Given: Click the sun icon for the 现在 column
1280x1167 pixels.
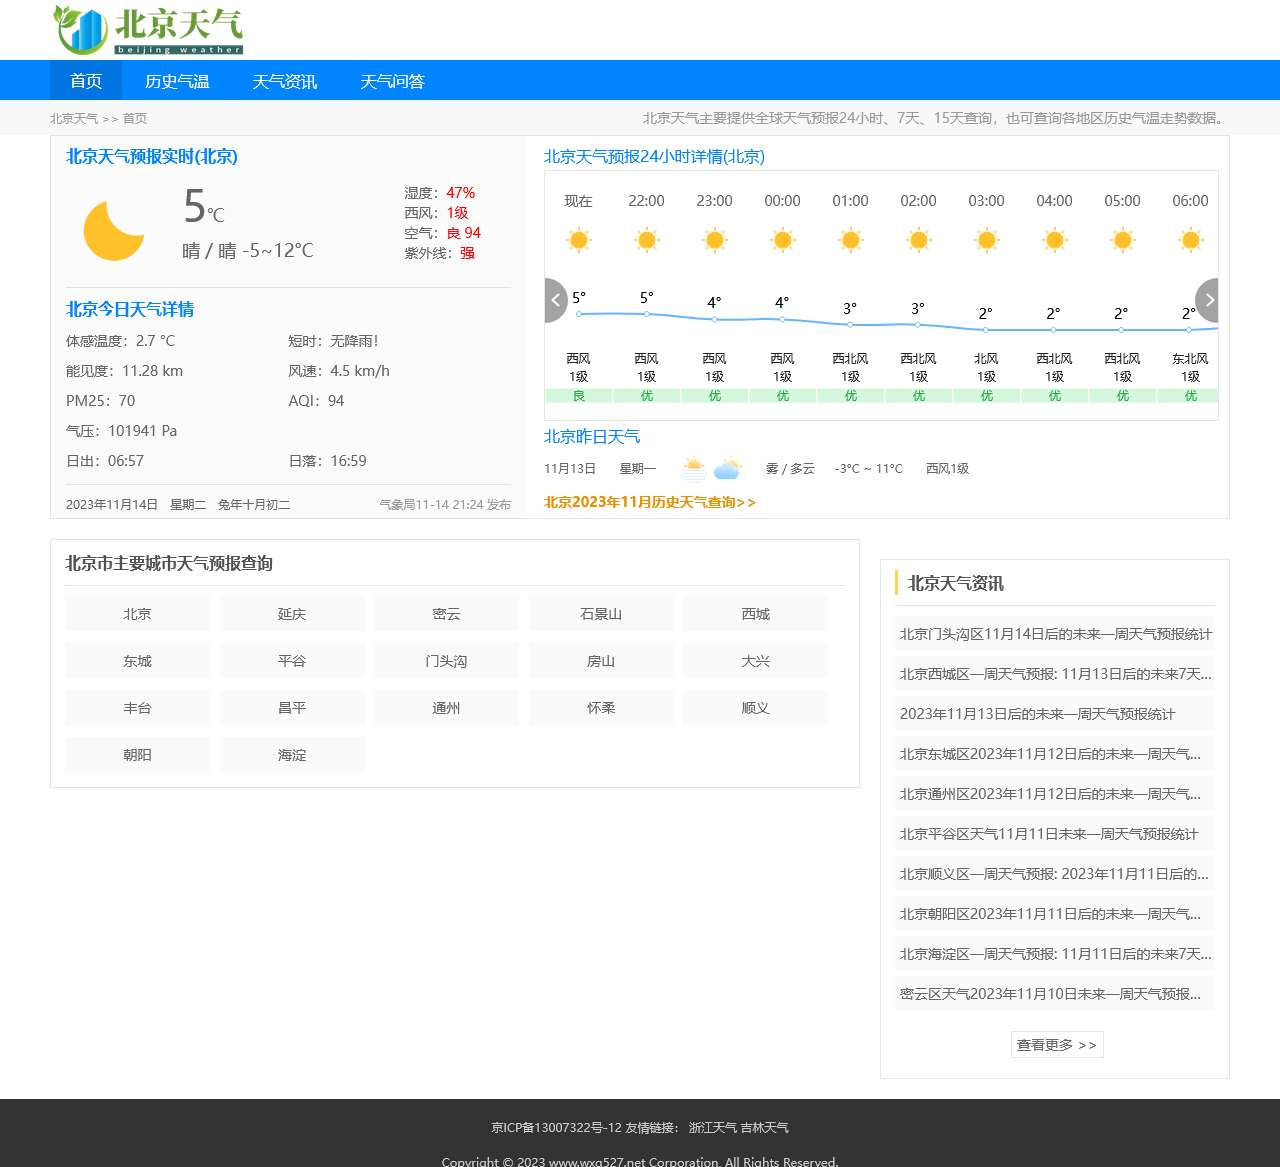Looking at the screenshot, I should pyautogui.click(x=578, y=240).
